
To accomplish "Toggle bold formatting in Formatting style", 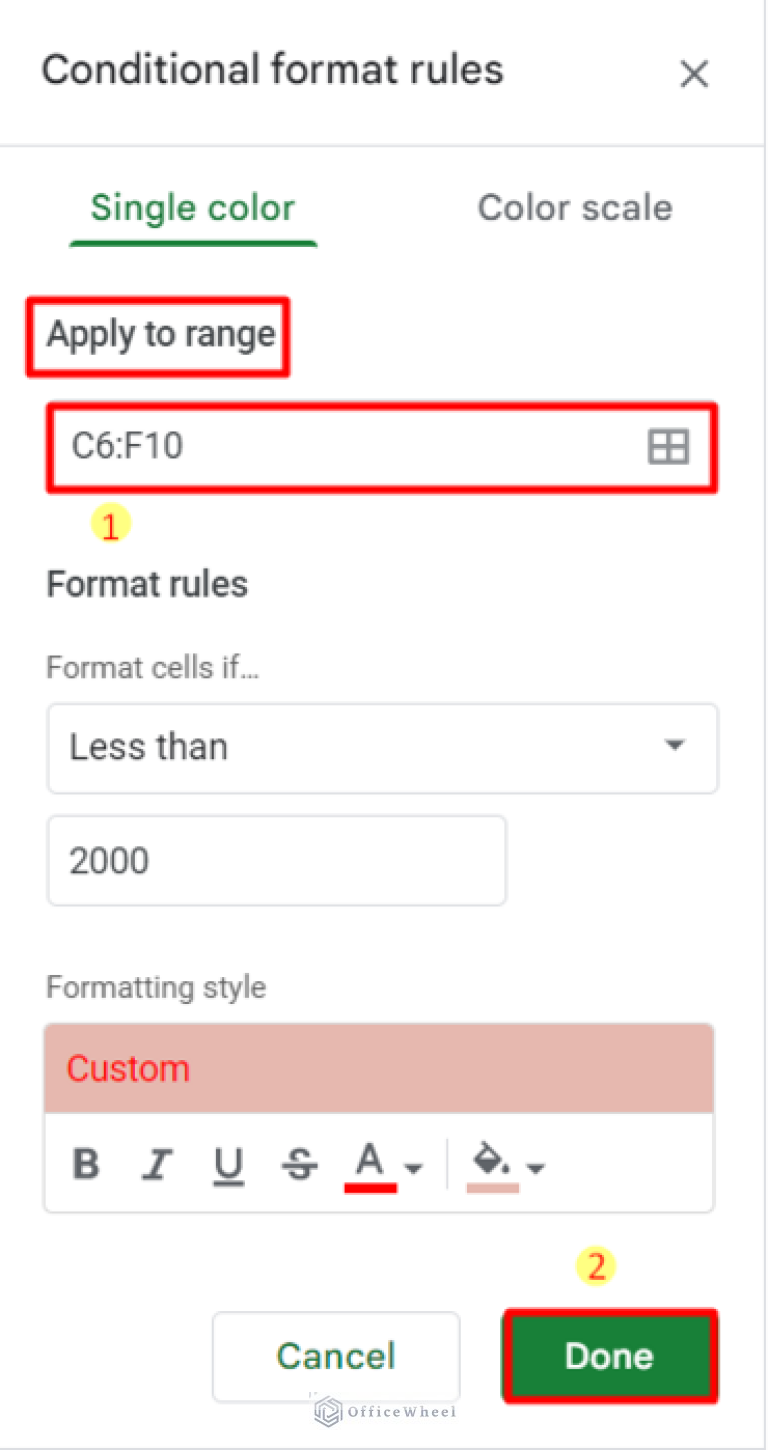I will 87,1163.
